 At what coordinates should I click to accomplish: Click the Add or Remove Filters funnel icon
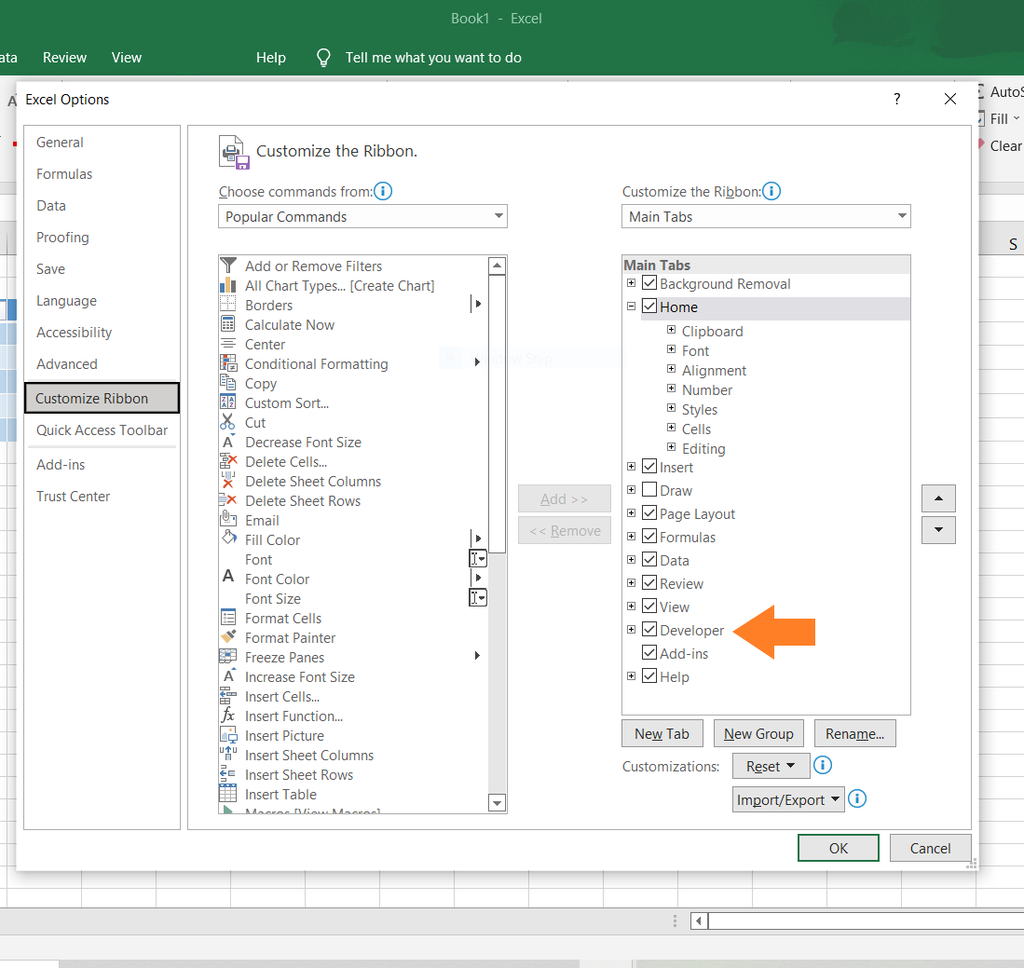[228, 266]
